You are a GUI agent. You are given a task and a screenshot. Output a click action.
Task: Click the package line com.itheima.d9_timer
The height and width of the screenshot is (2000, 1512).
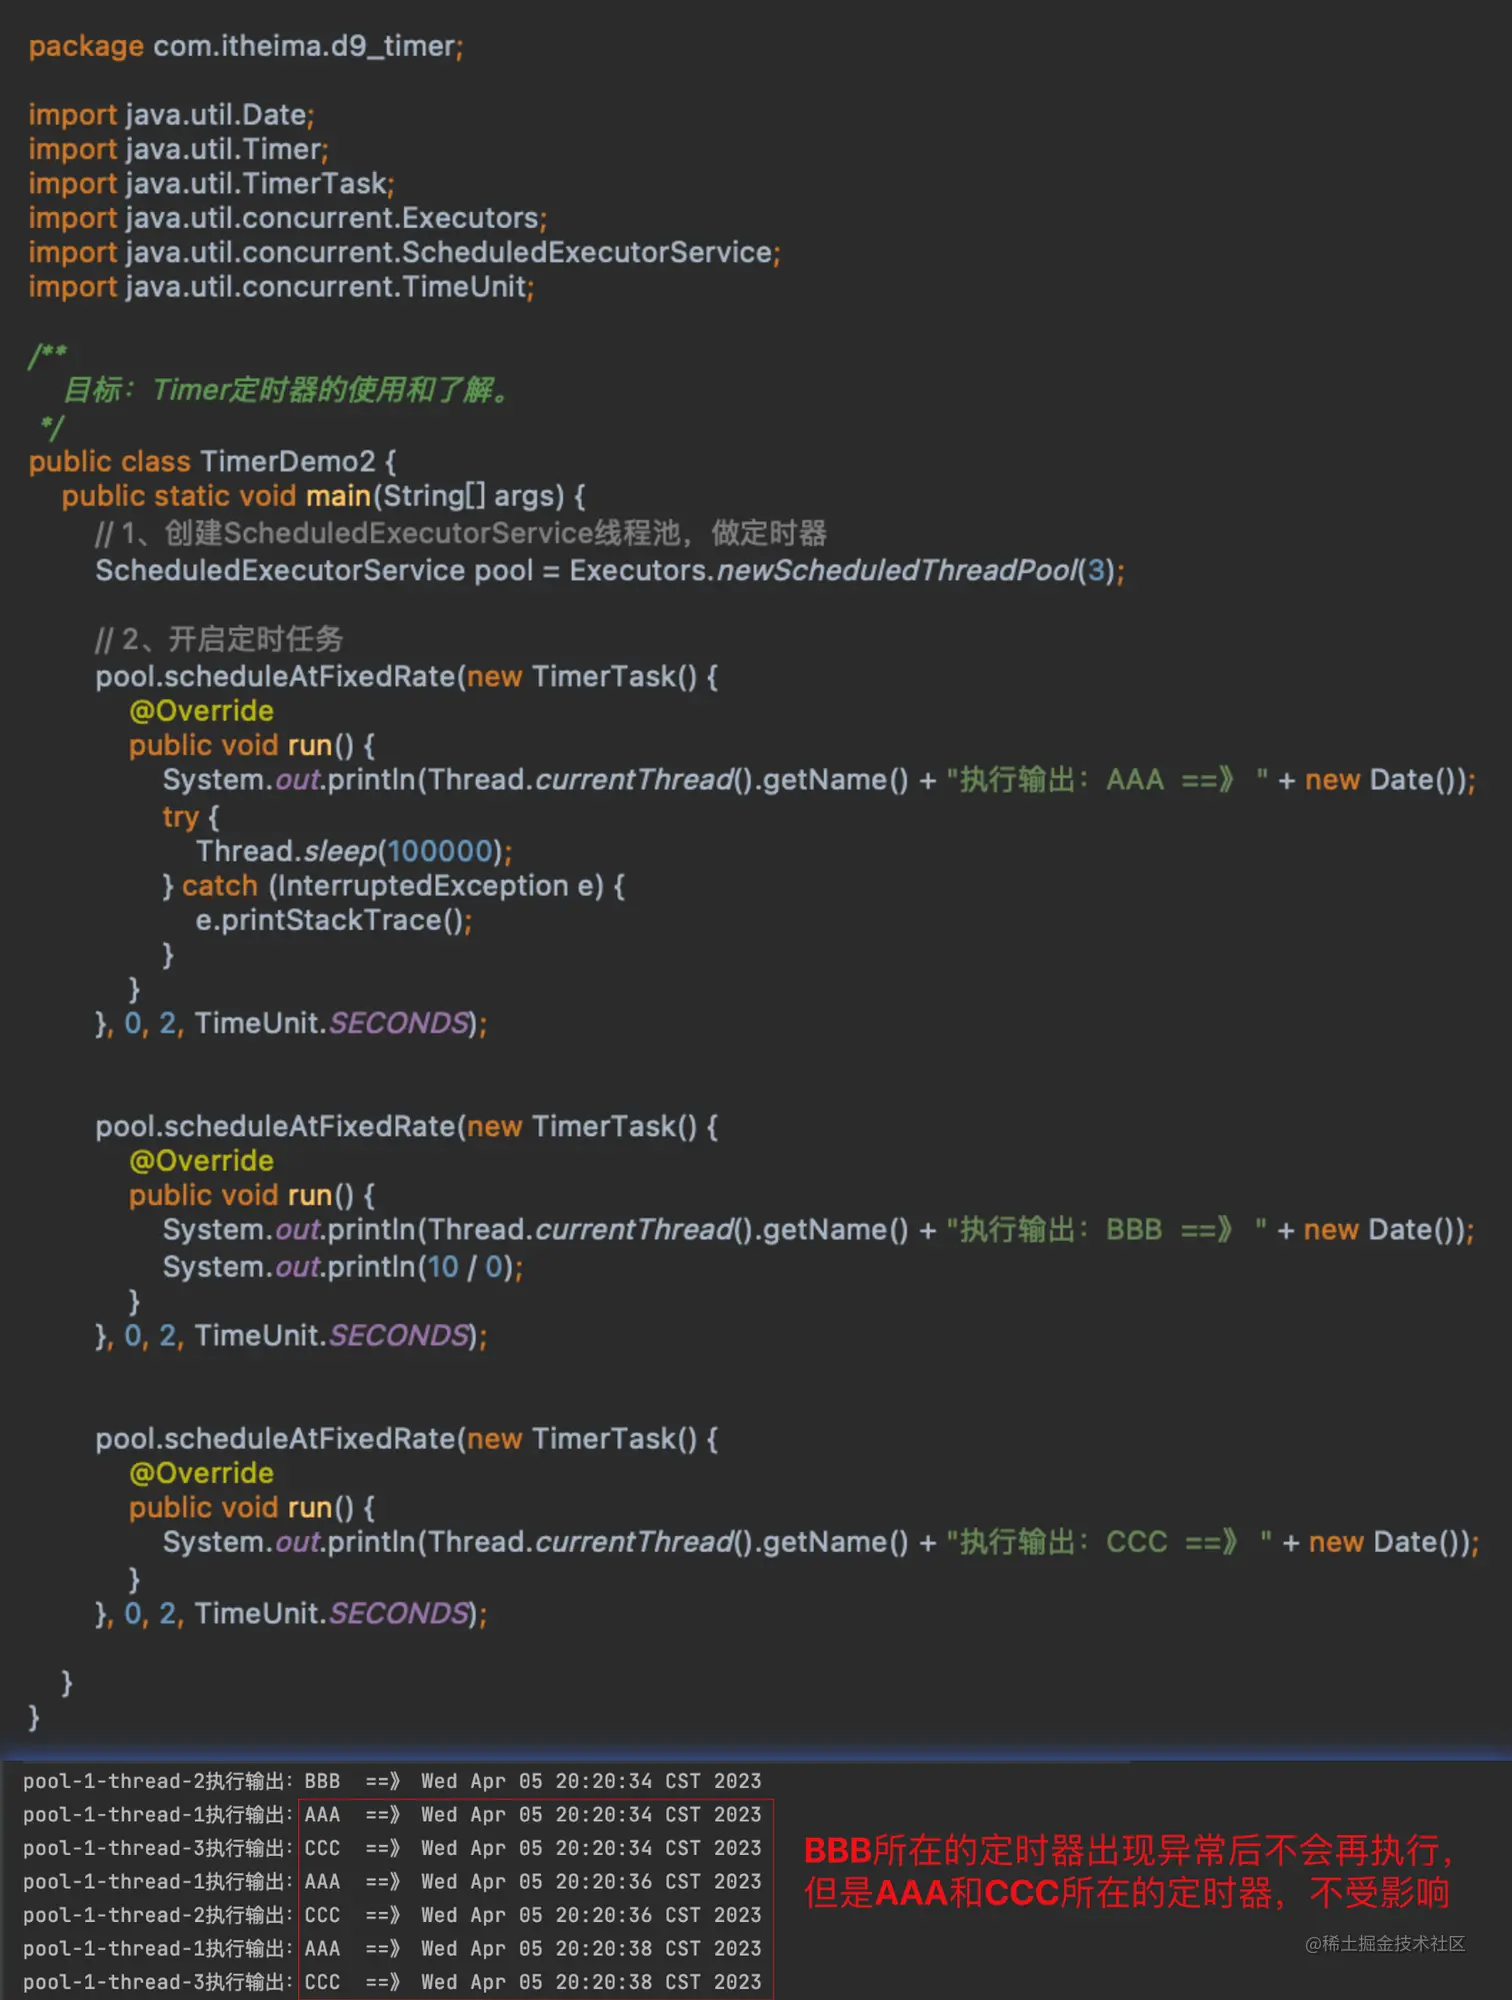coord(246,46)
